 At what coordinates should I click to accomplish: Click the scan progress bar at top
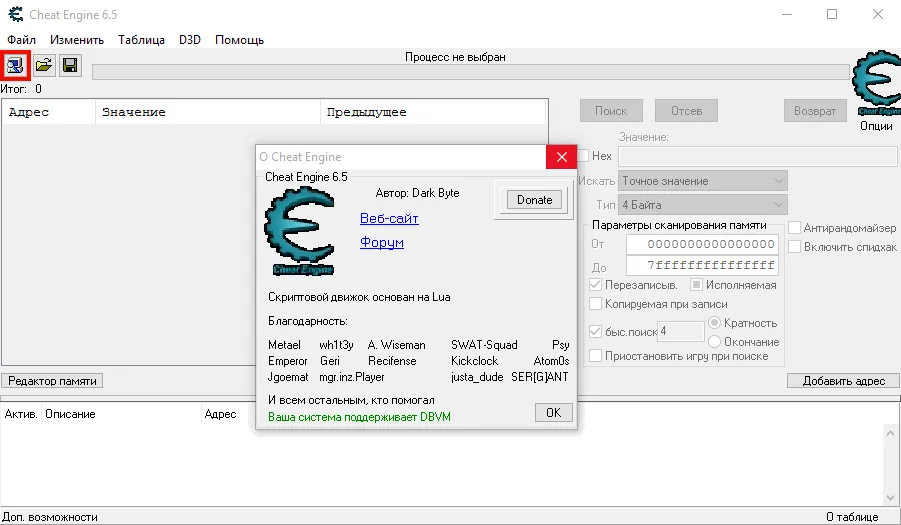click(470, 72)
